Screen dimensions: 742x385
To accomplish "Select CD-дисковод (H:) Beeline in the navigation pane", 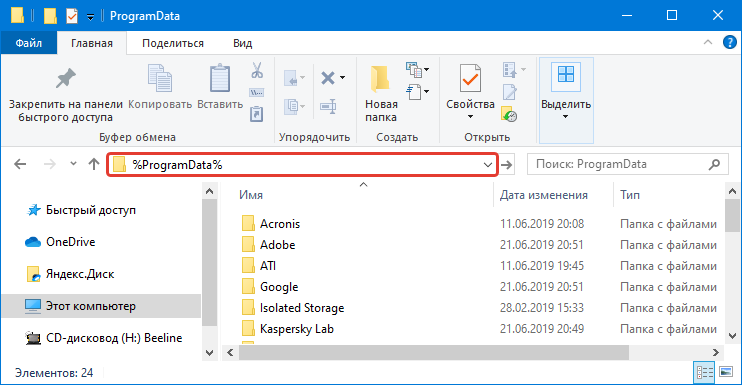I will click(104, 338).
